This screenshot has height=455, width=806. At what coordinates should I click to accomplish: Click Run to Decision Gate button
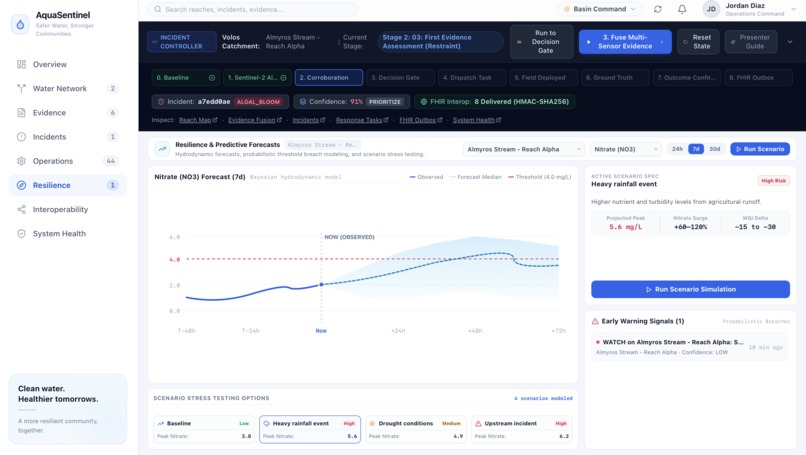tap(542, 42)
